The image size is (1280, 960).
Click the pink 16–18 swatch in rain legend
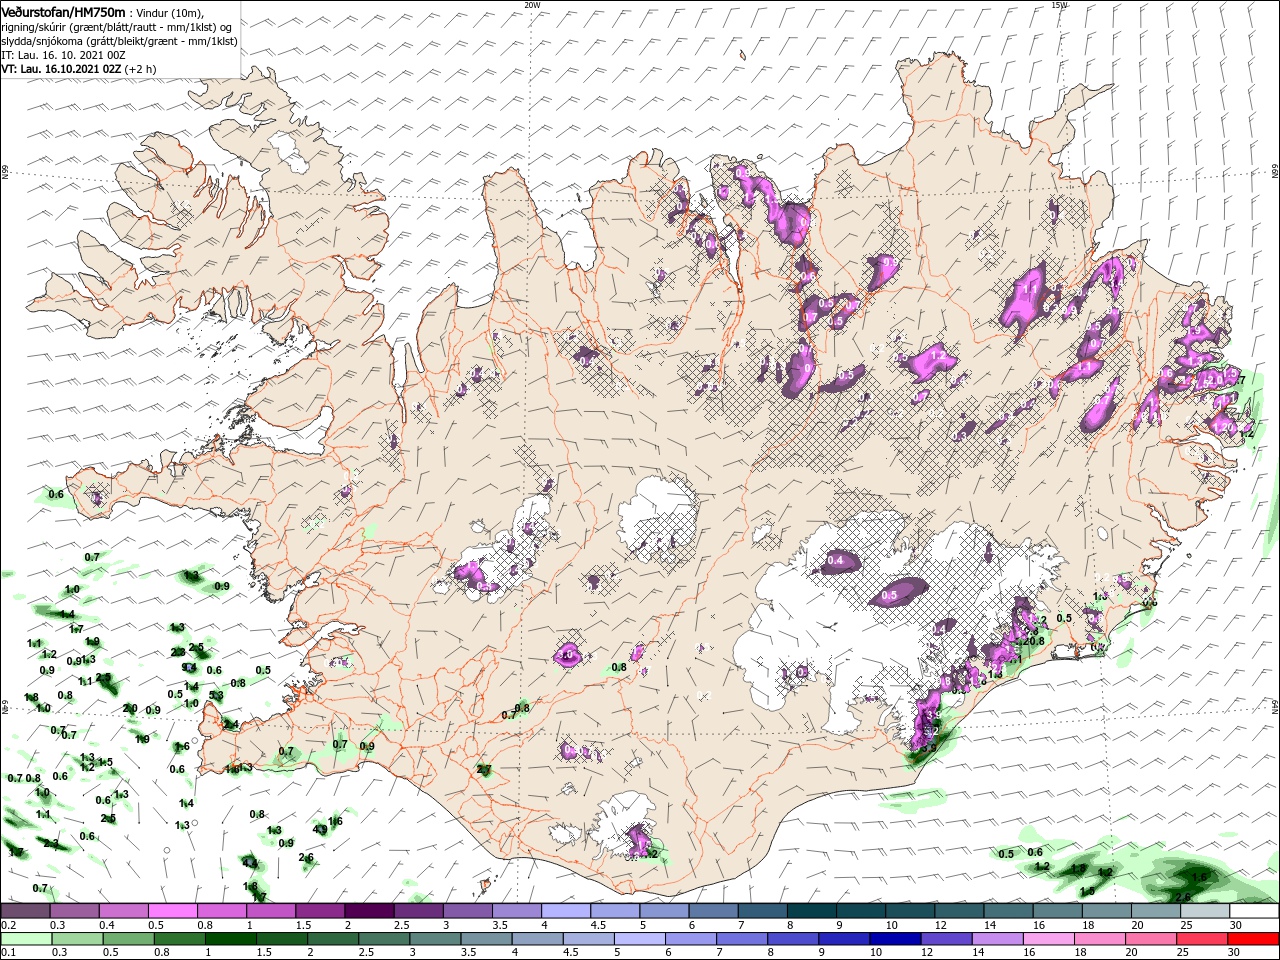[1048, 939]
